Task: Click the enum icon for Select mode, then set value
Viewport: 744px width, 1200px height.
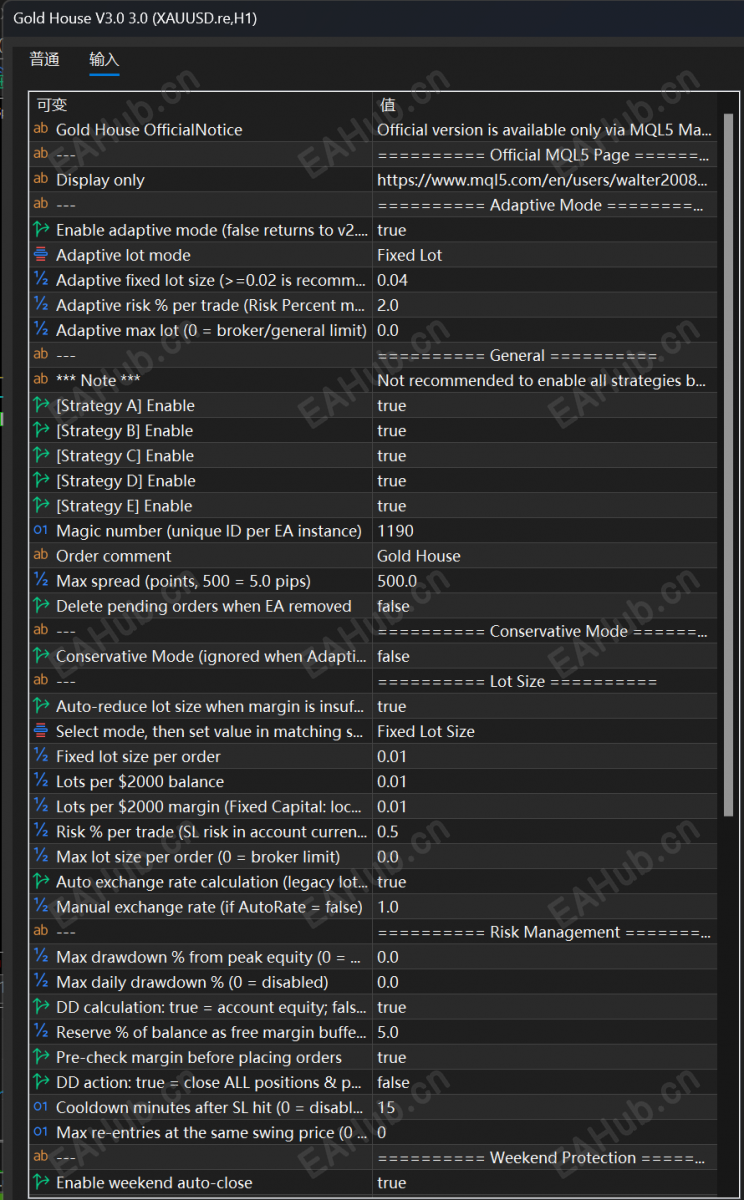Action: pyautogui.click(x=41, y=731)
